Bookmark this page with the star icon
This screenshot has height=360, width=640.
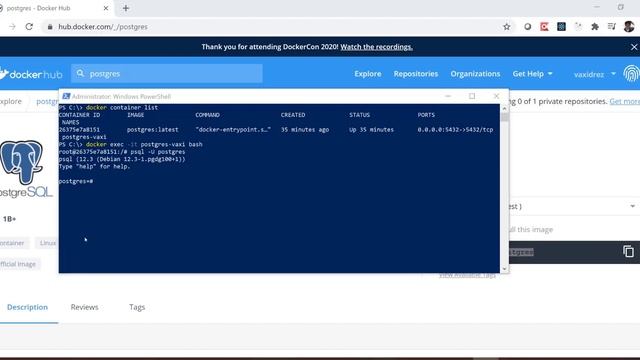(507, 27)
